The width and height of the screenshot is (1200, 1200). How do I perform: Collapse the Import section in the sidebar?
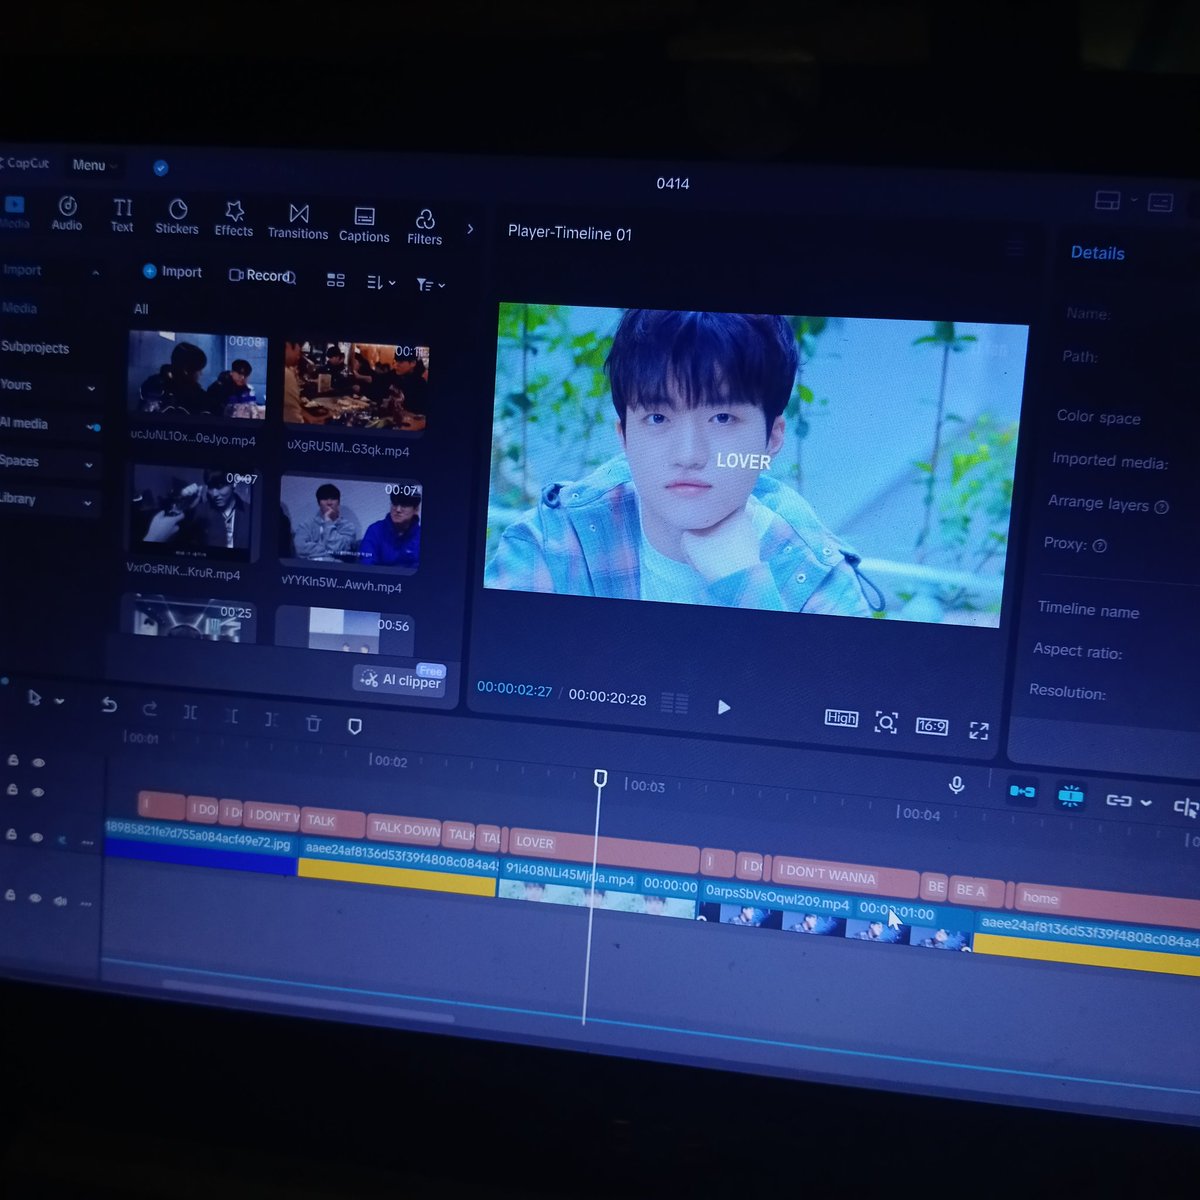point(96,272)
